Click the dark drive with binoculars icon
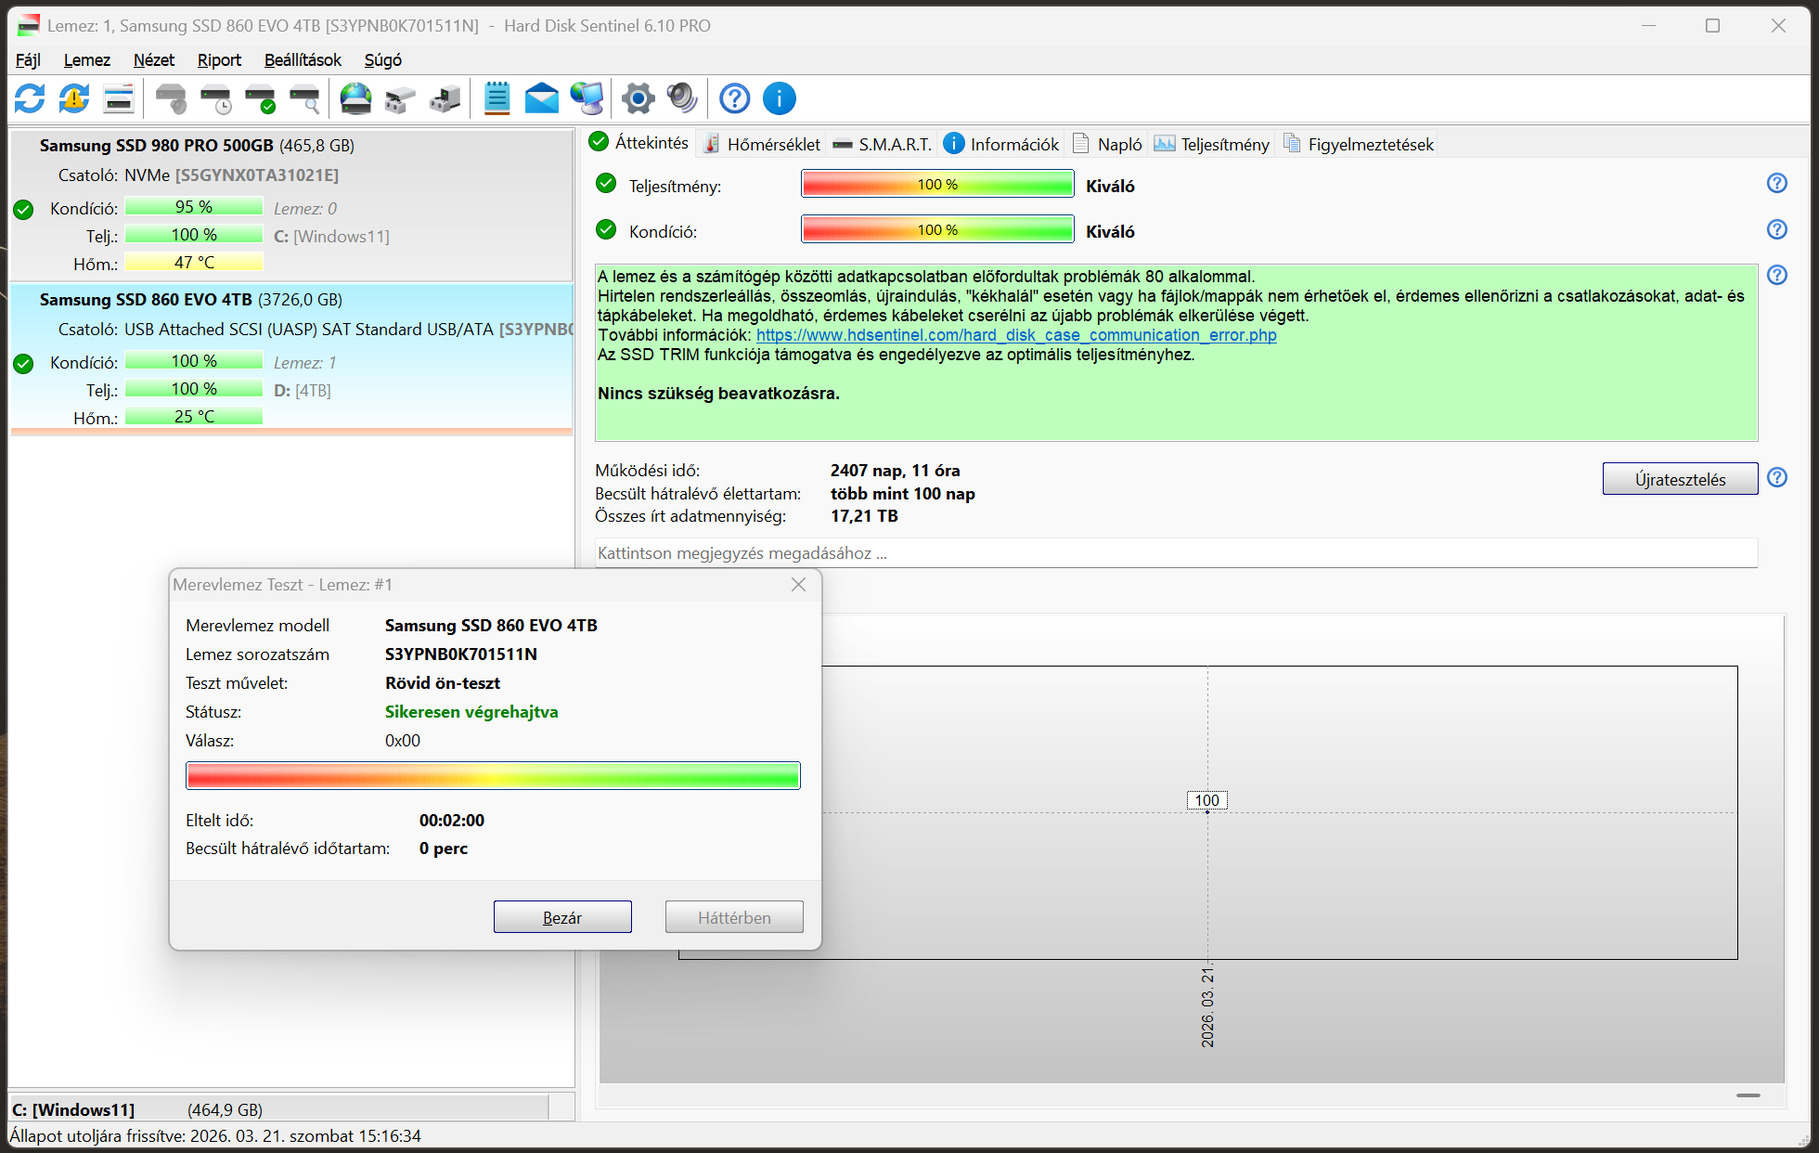Screen dimensions: 1819x1153 445,98
